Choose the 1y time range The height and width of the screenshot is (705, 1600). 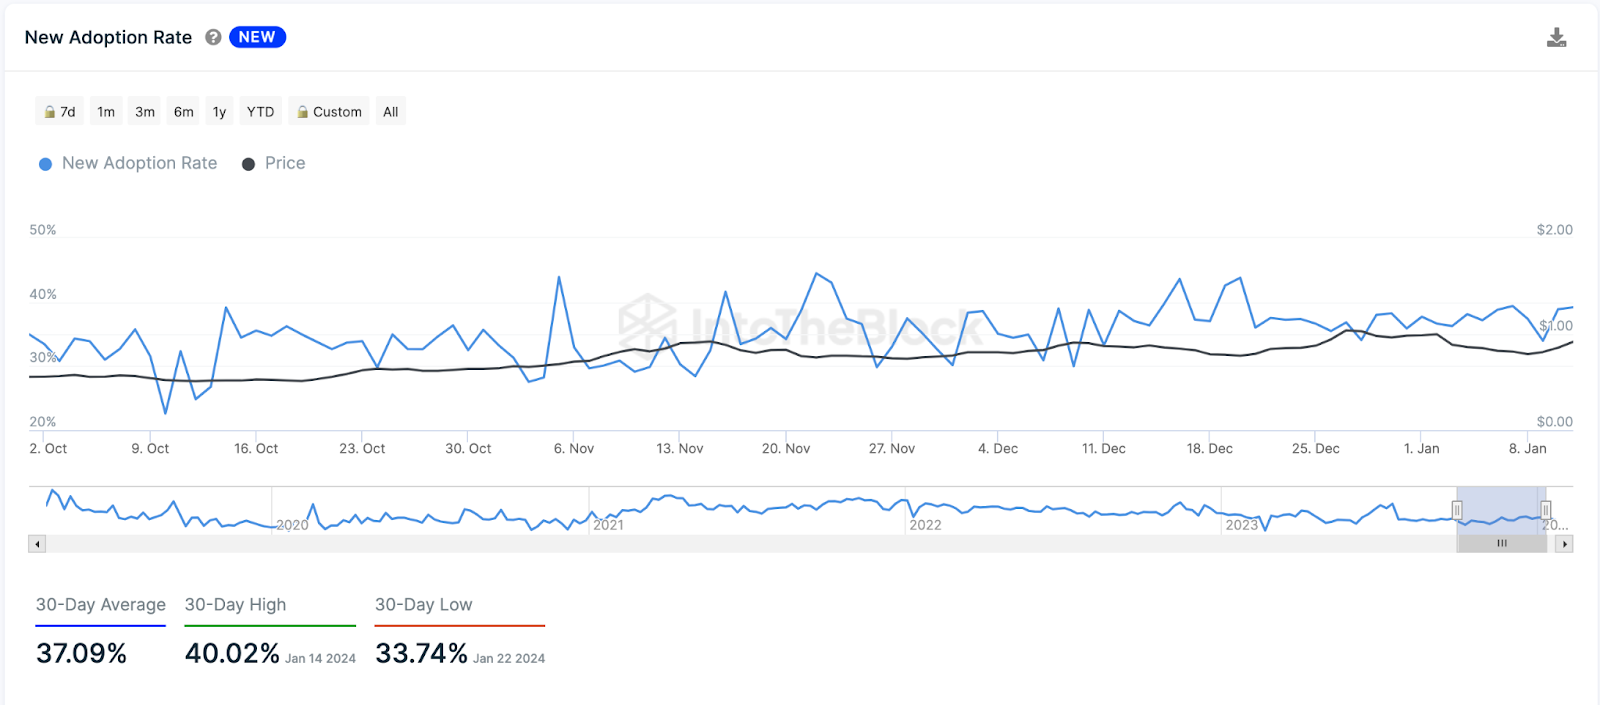point(219,111)
